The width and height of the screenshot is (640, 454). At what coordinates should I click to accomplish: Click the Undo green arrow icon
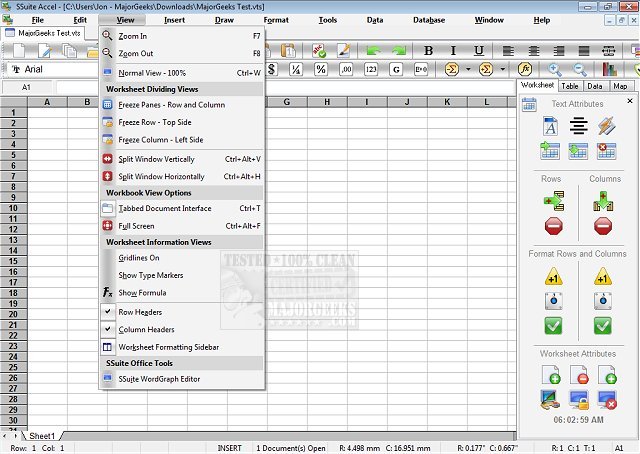(373, 51)
